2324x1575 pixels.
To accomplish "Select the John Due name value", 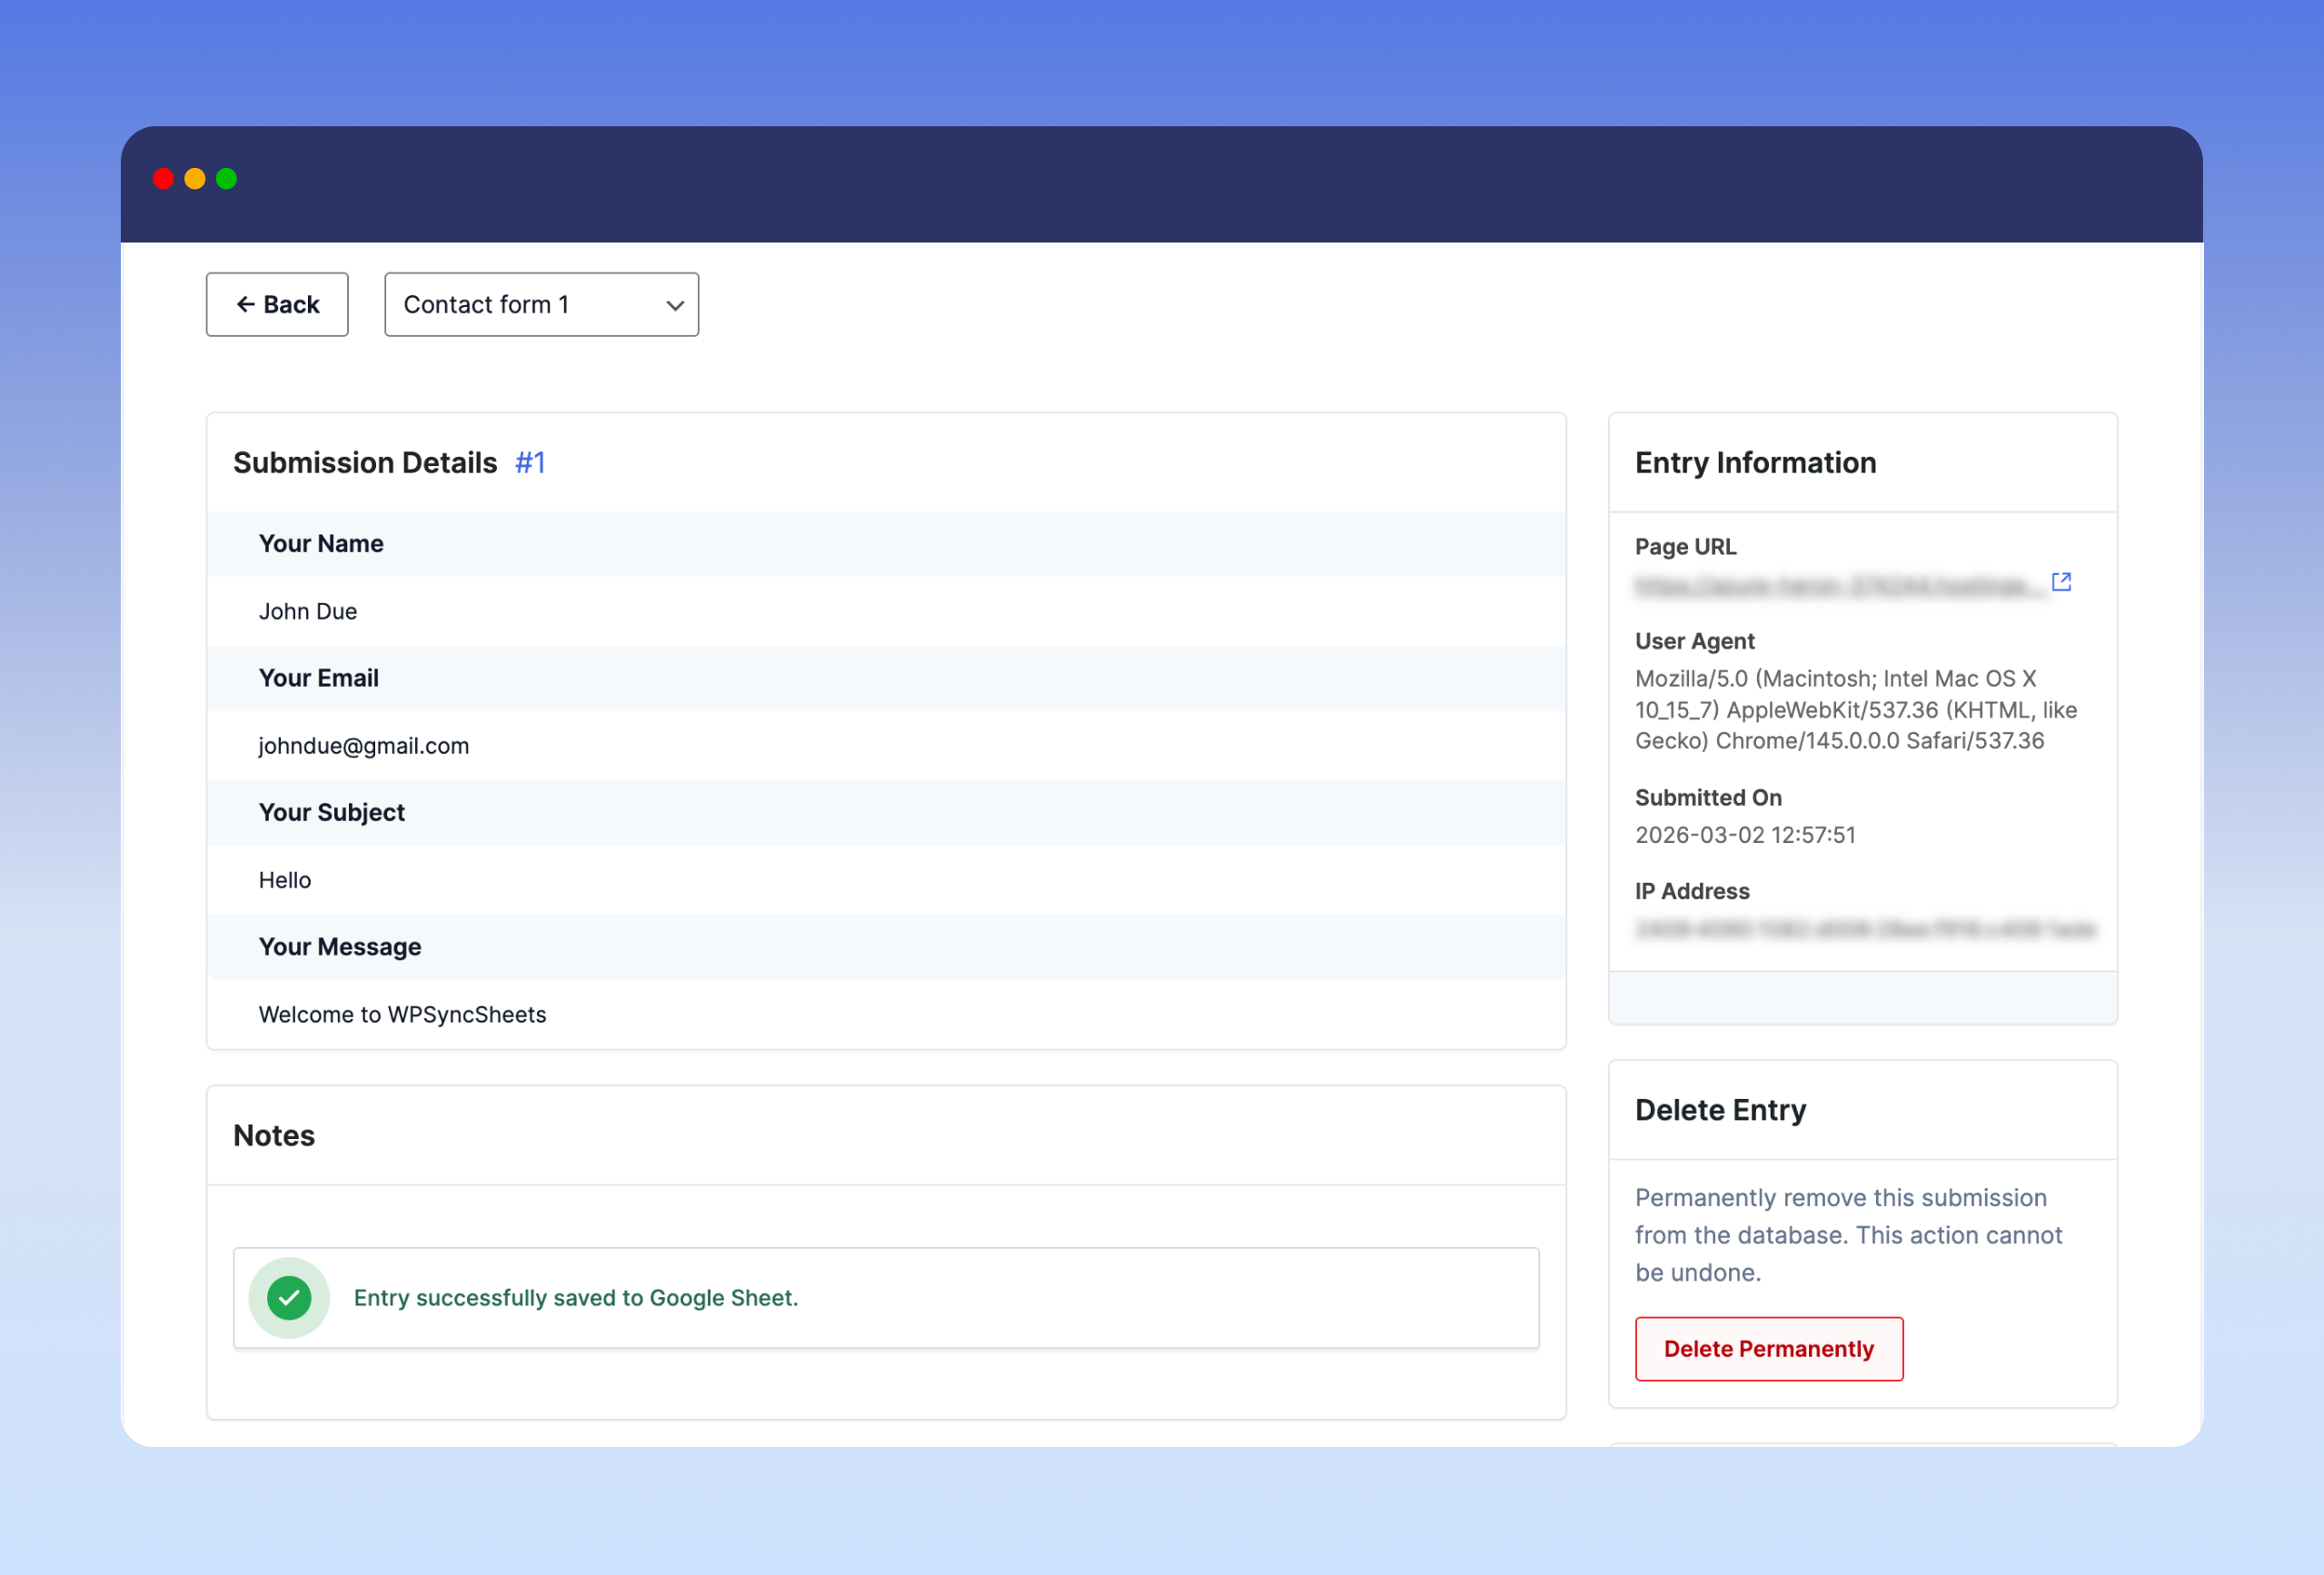I will [308, 611].
